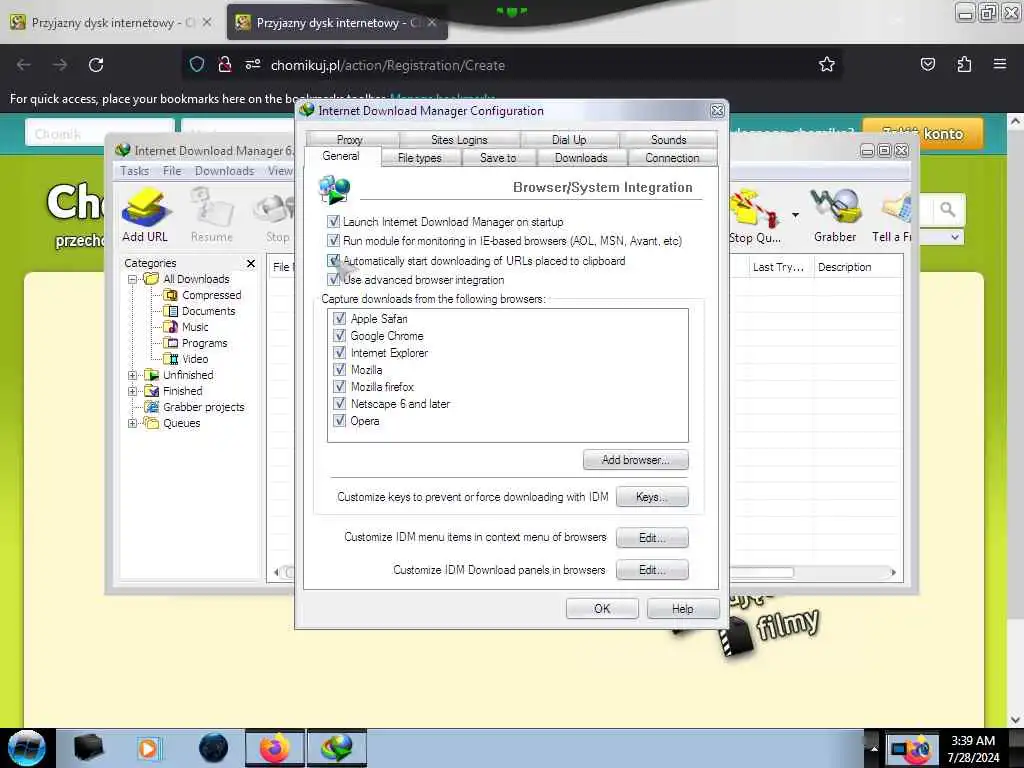The image size is (1024, 768).
Task: Toggle automatically start downloading clipboard URLs
Action: tap(334, 261)
